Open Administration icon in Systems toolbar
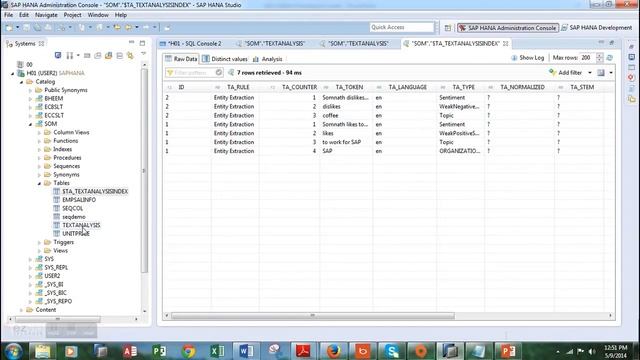Screen dimensions: 640x360 [58, 55]
